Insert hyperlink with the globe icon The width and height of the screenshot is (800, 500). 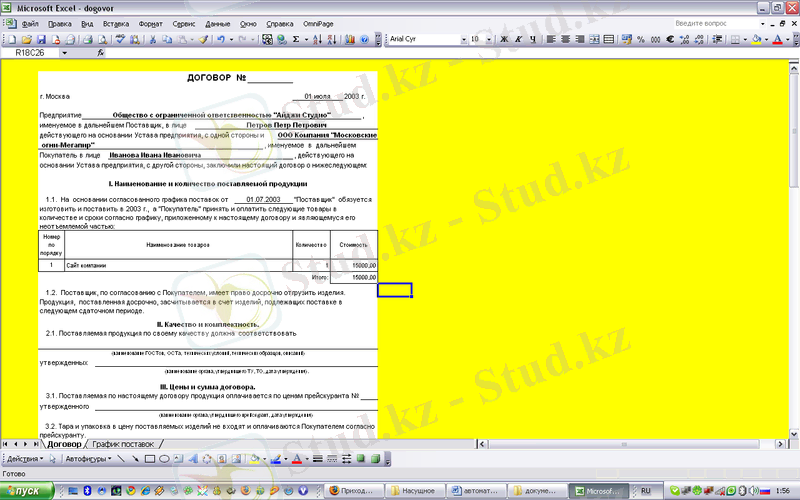282,39
